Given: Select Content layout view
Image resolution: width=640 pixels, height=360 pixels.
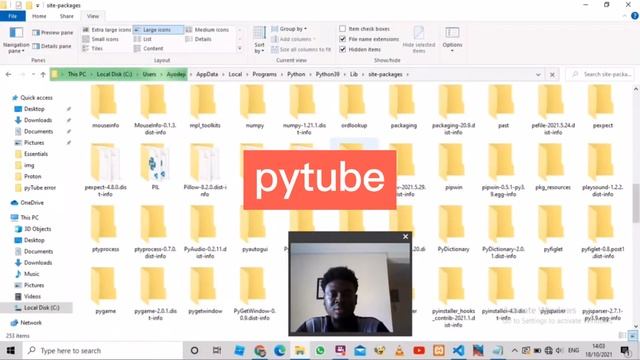Looking at the screenshot, I should tap(149, 49).
